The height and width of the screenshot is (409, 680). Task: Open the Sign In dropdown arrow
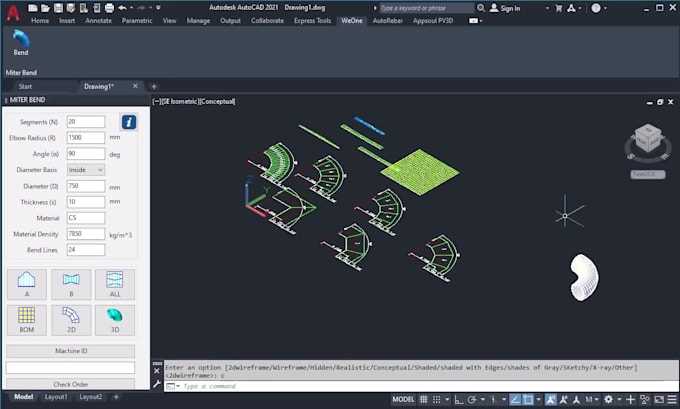click(547, 8)
